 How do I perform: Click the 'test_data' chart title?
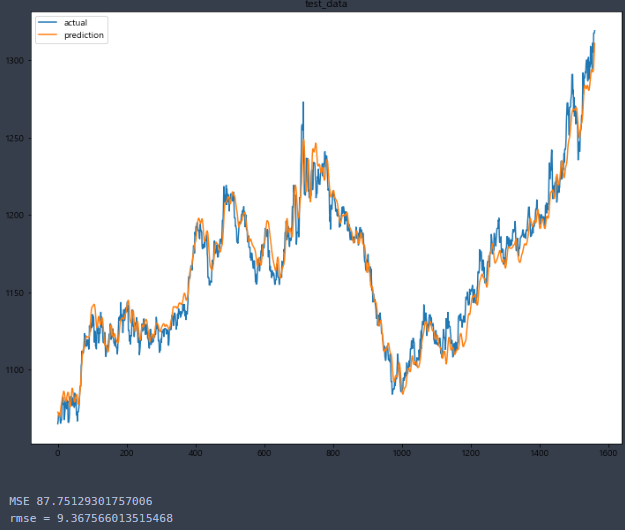[326, 4]
